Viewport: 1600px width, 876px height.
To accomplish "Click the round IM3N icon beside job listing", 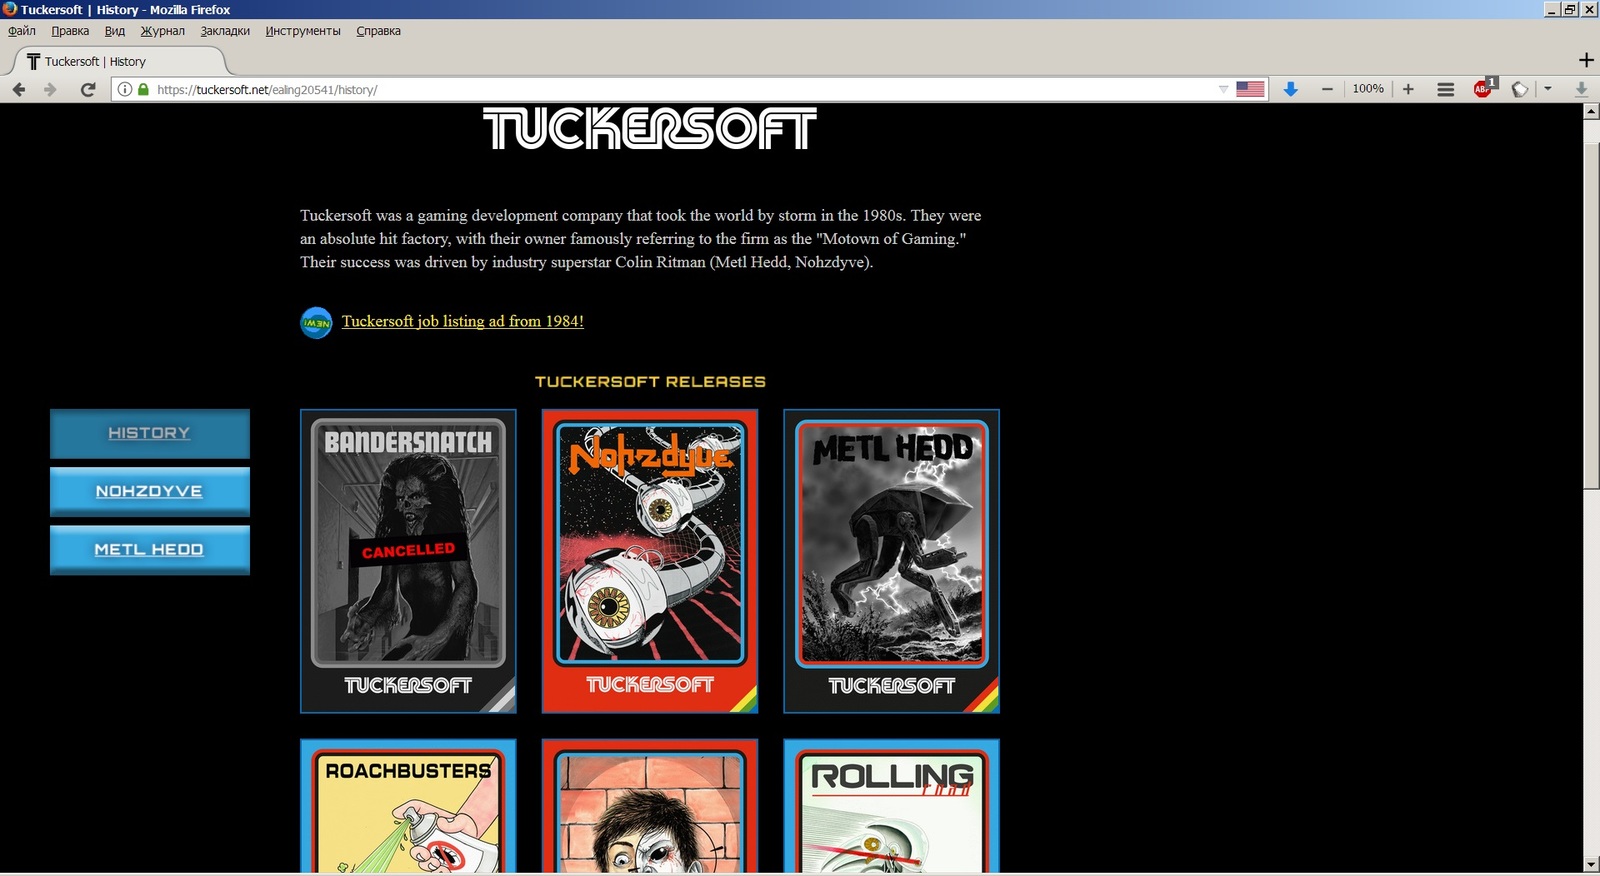I will [x=316, y=323].
